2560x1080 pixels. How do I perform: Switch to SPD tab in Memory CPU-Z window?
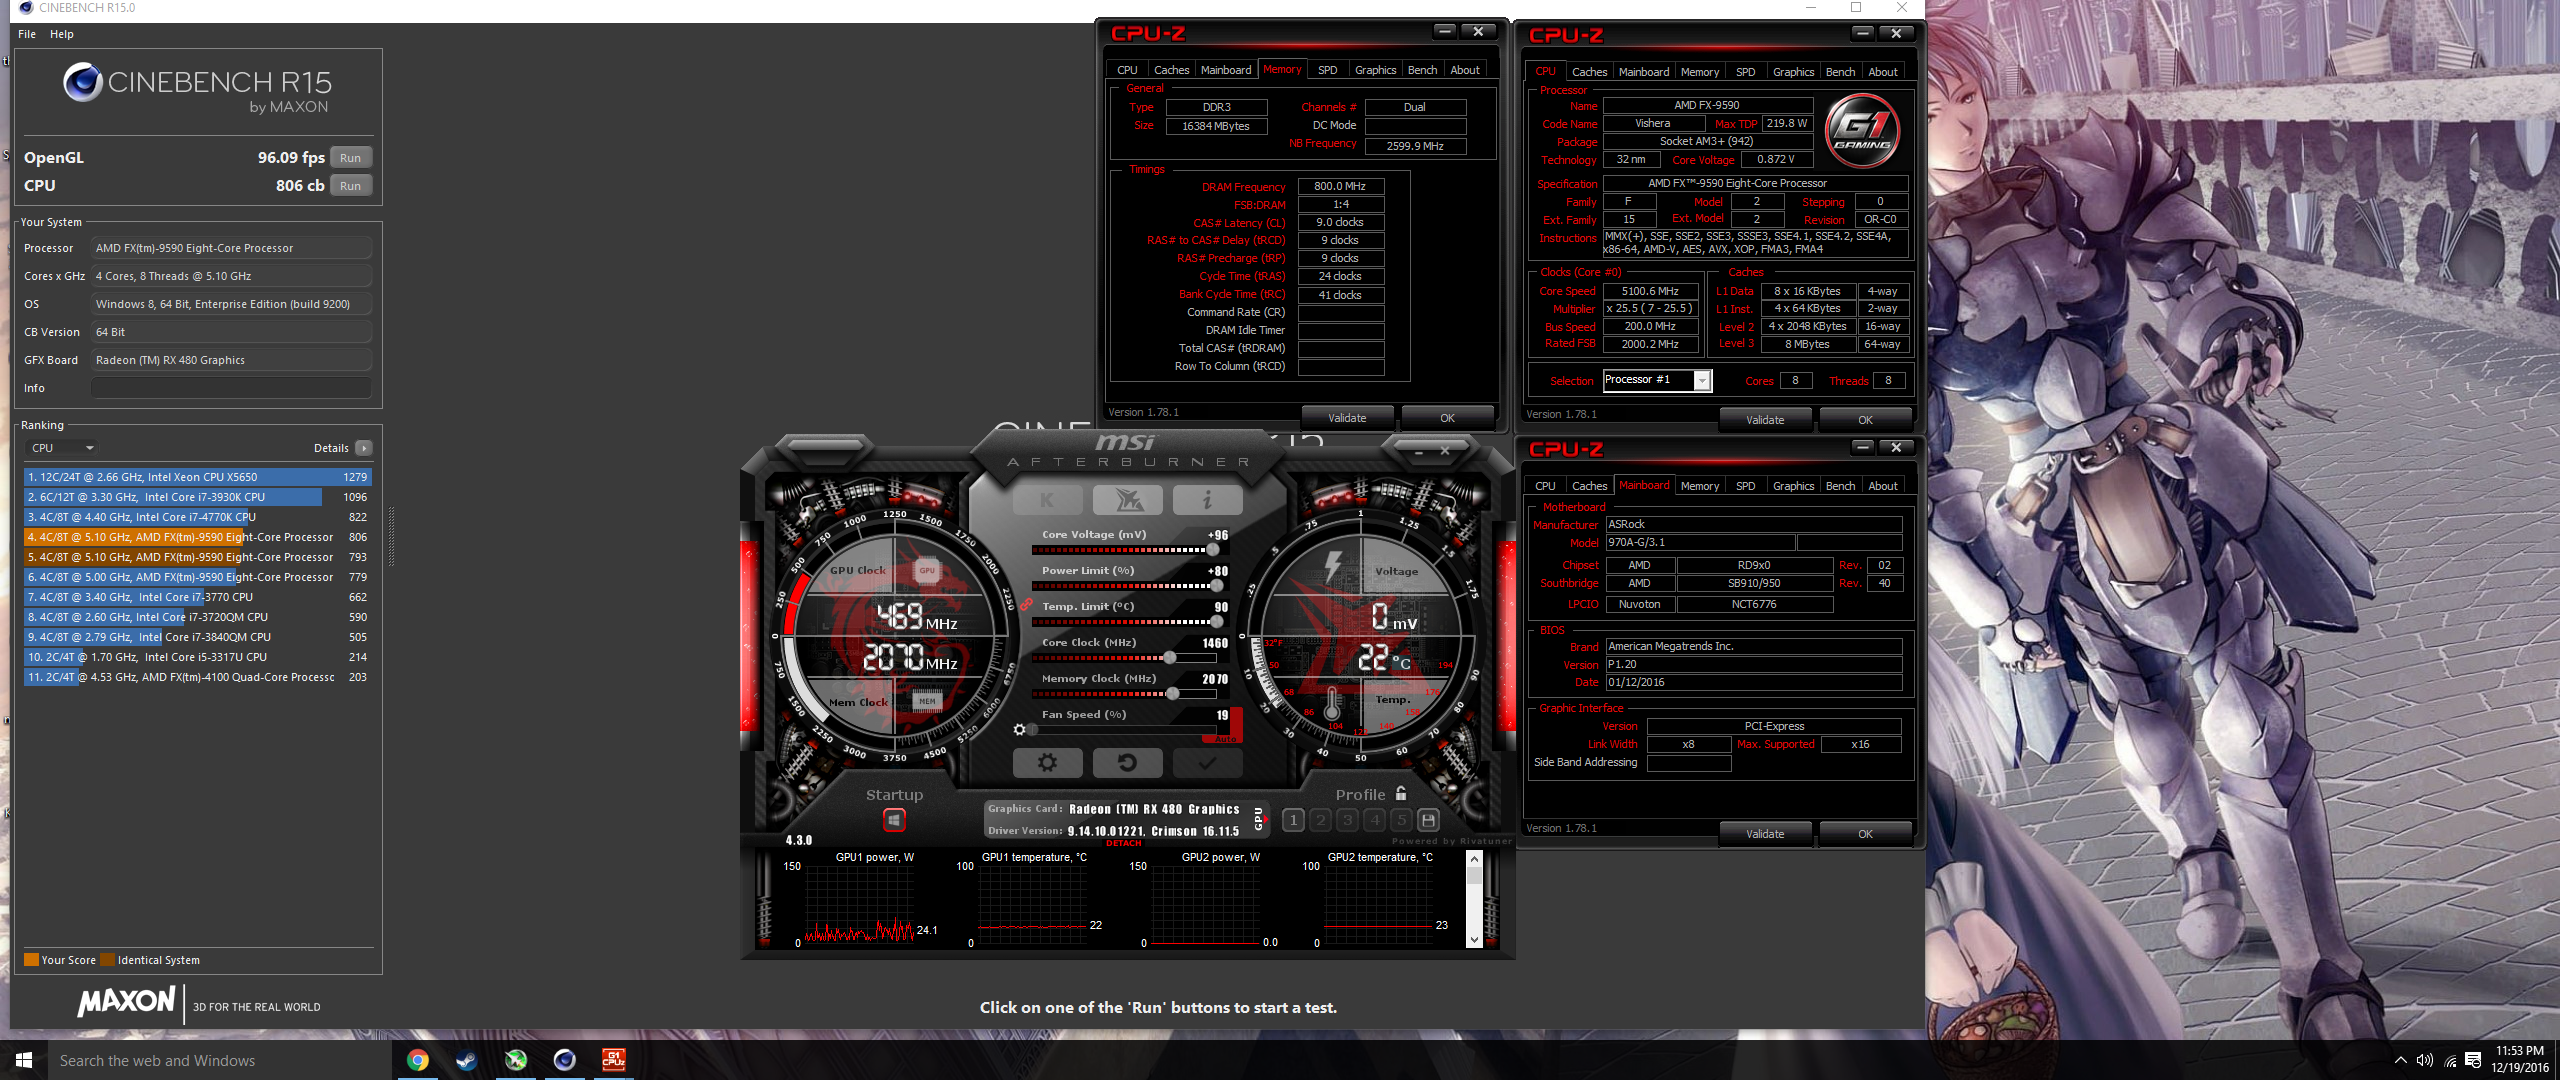(x=1327, y=70)
